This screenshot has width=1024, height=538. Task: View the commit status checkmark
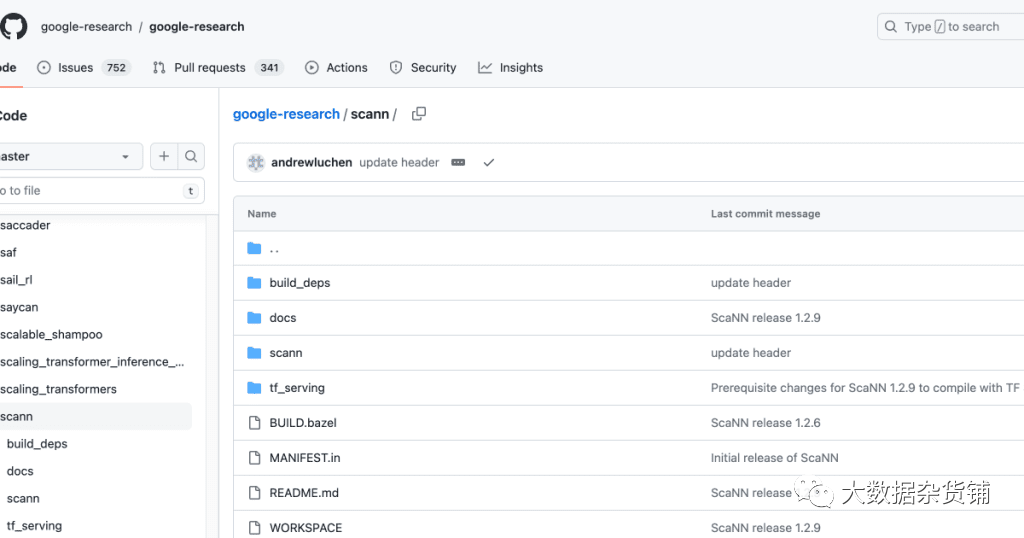click(488, 163)
